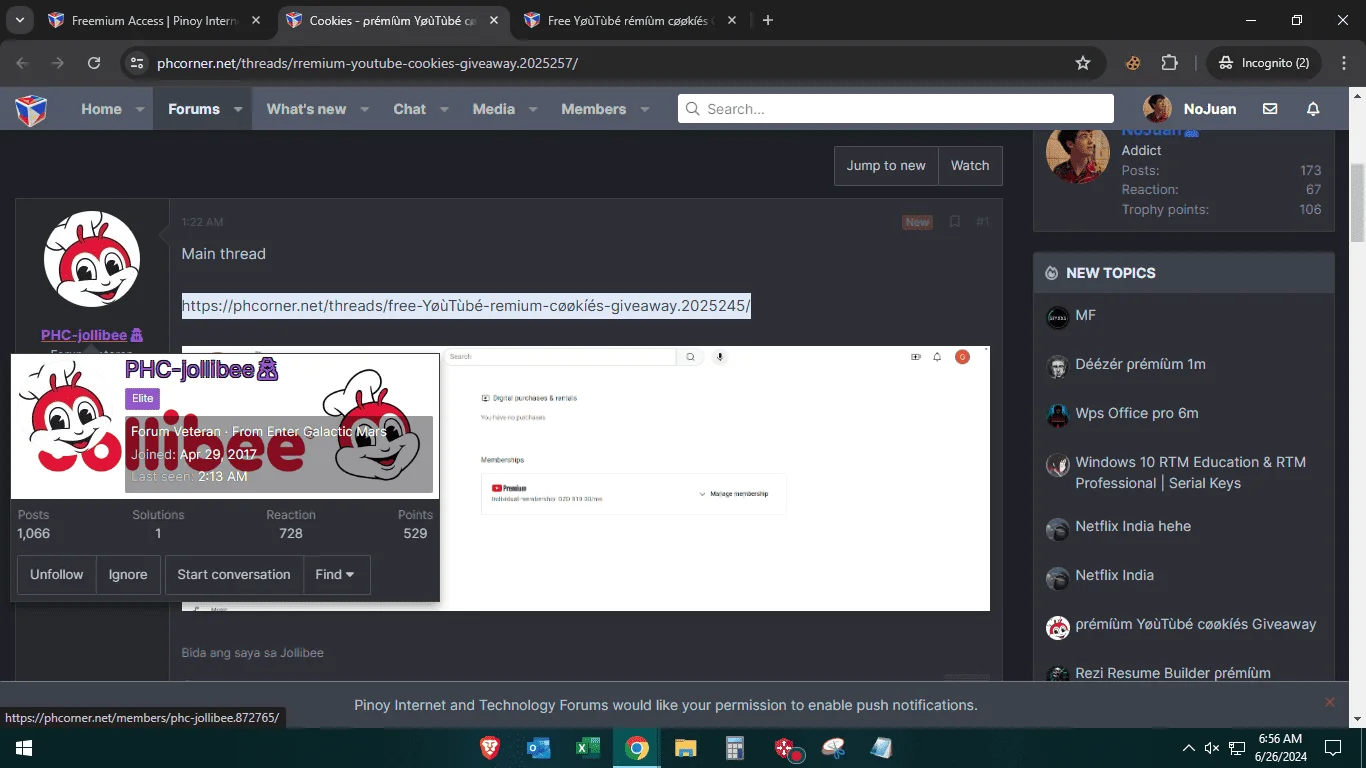The width and height of the screenshot is (1366, 768).
Task: Open File Explorer from the taskbar
Action: point(685,748)
